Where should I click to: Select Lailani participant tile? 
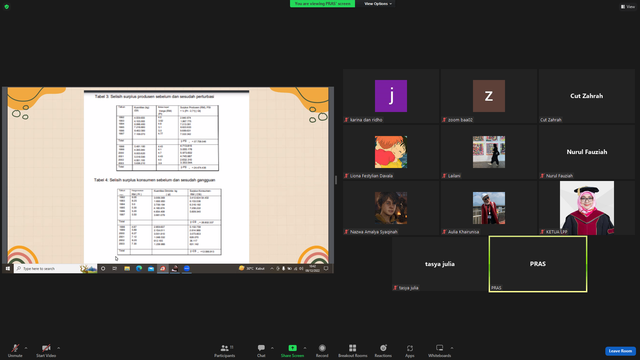(489, 152)
